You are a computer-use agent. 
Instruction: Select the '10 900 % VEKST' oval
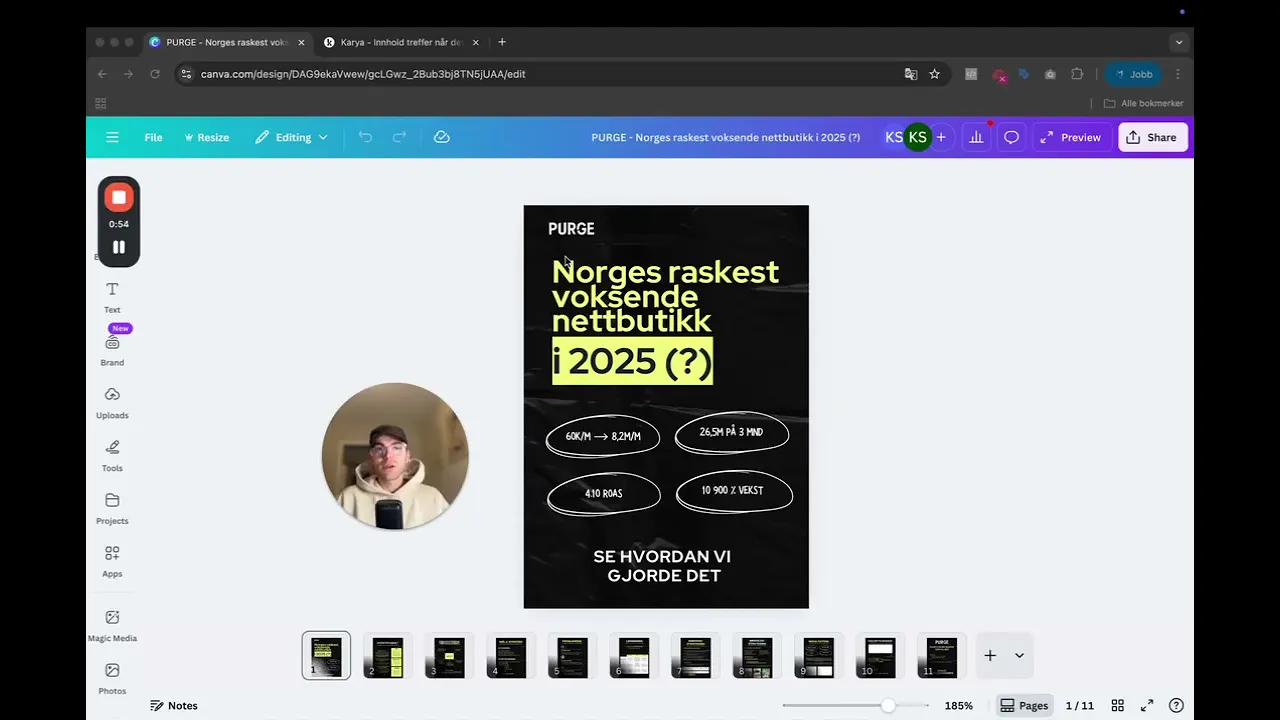tap(734, 491)
